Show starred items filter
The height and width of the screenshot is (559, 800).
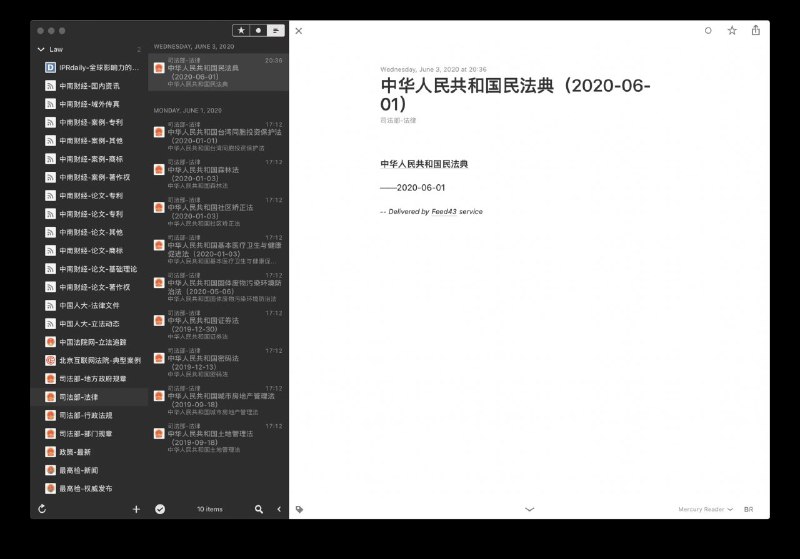click(241, 31)
